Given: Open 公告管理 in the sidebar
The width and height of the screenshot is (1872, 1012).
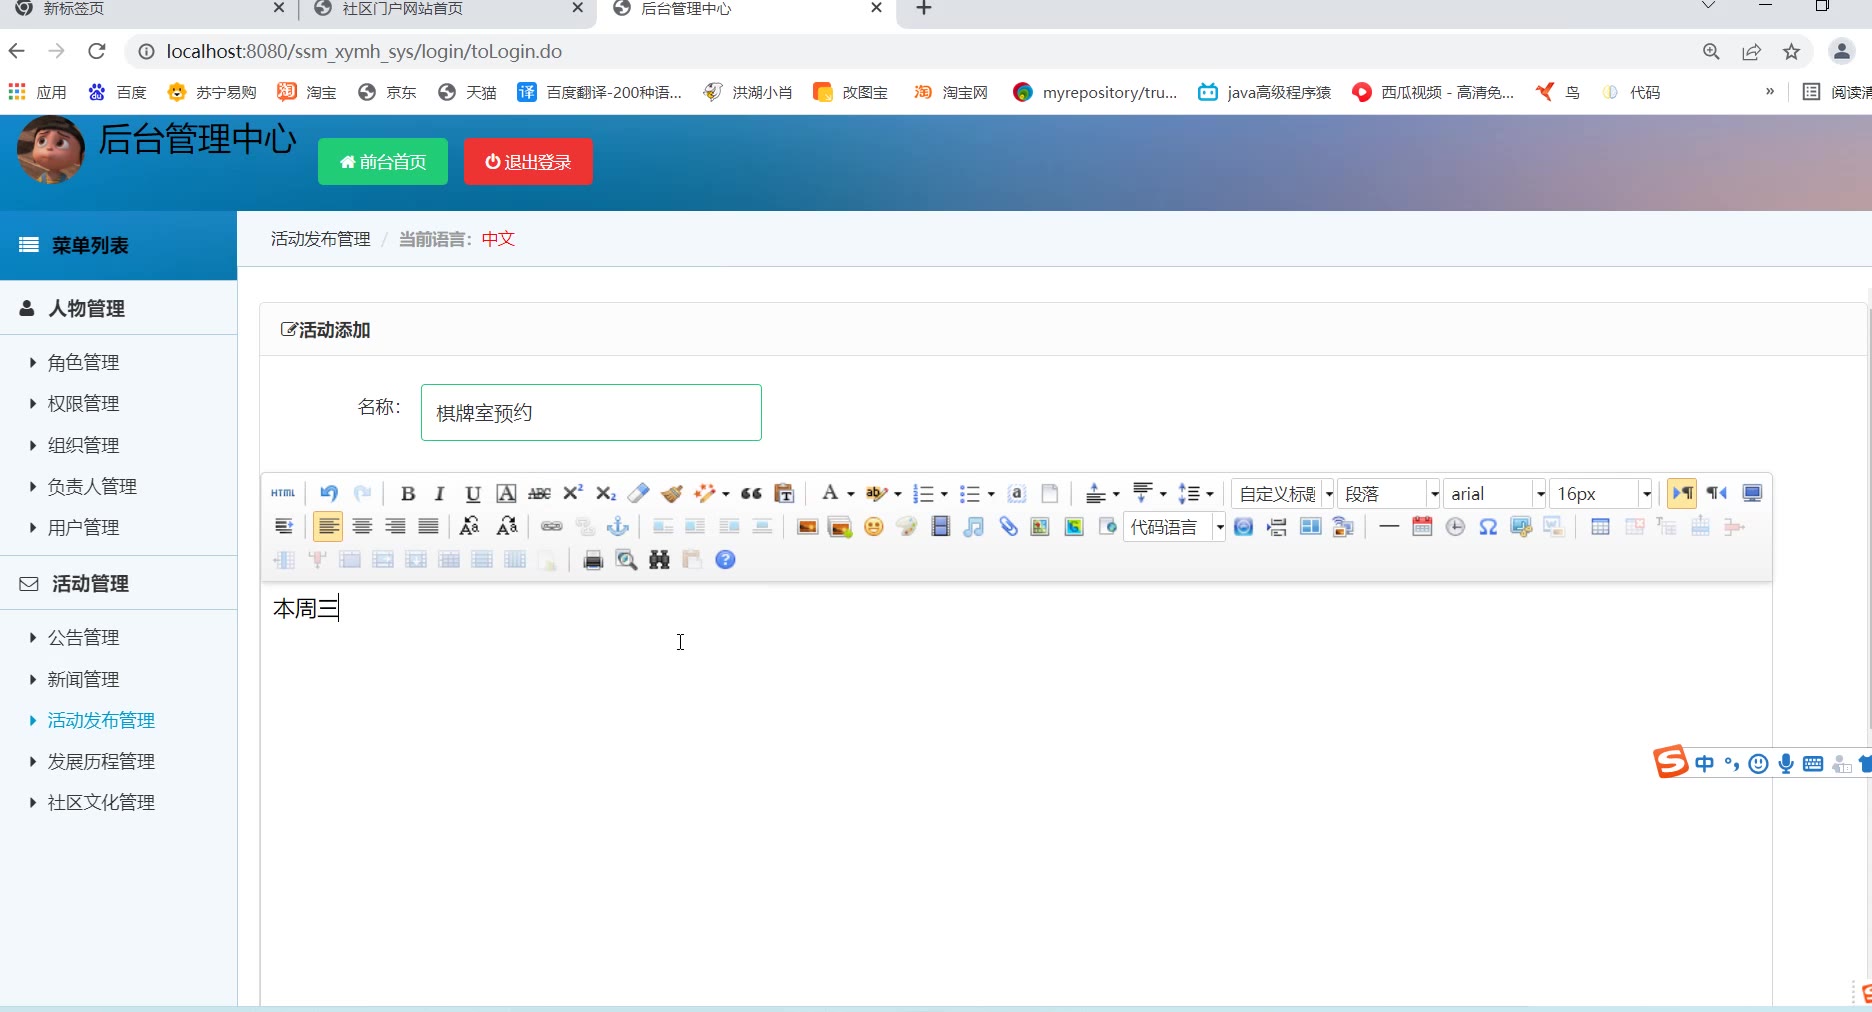Looking at the screenshot, I should pyautogui.click(x=83, y=637).
